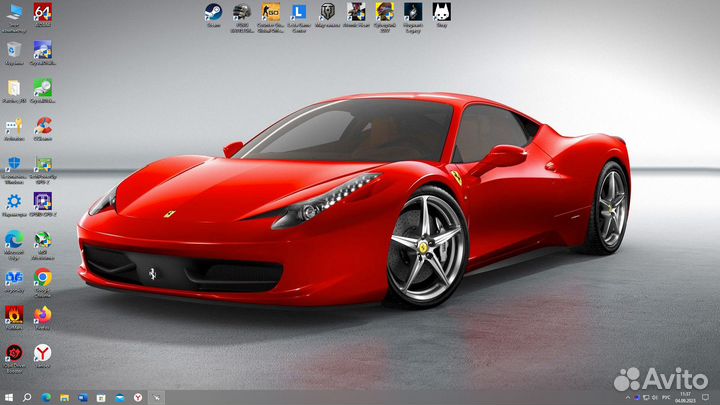Open the Windows Start menu
This screenshot has height=405, width=720.
(9, 398)
